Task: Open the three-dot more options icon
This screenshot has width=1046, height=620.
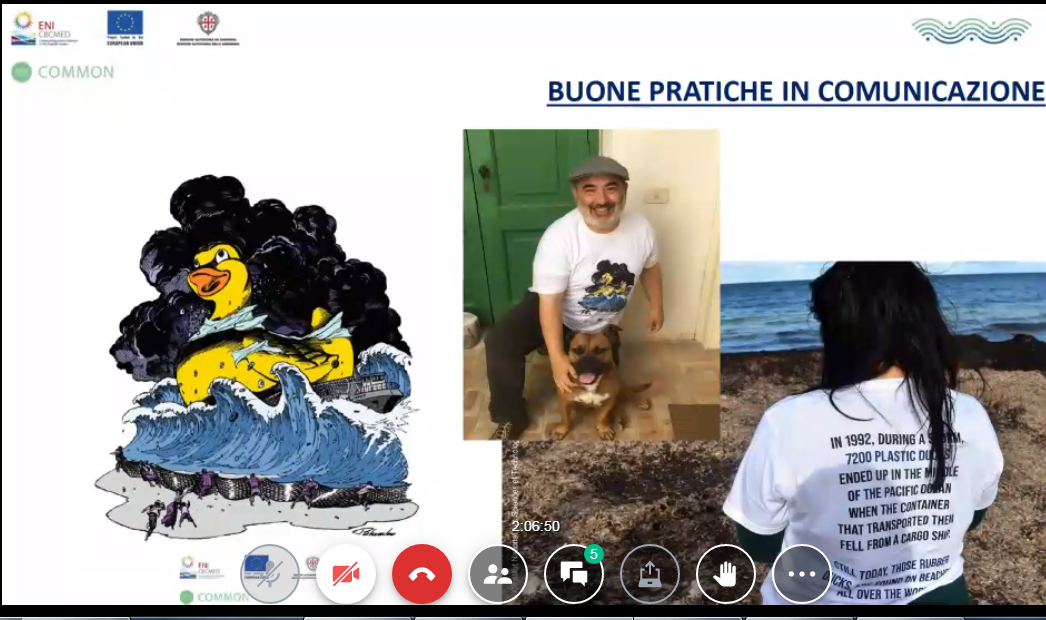Action: pyautogui.click(x=800, y=575)
